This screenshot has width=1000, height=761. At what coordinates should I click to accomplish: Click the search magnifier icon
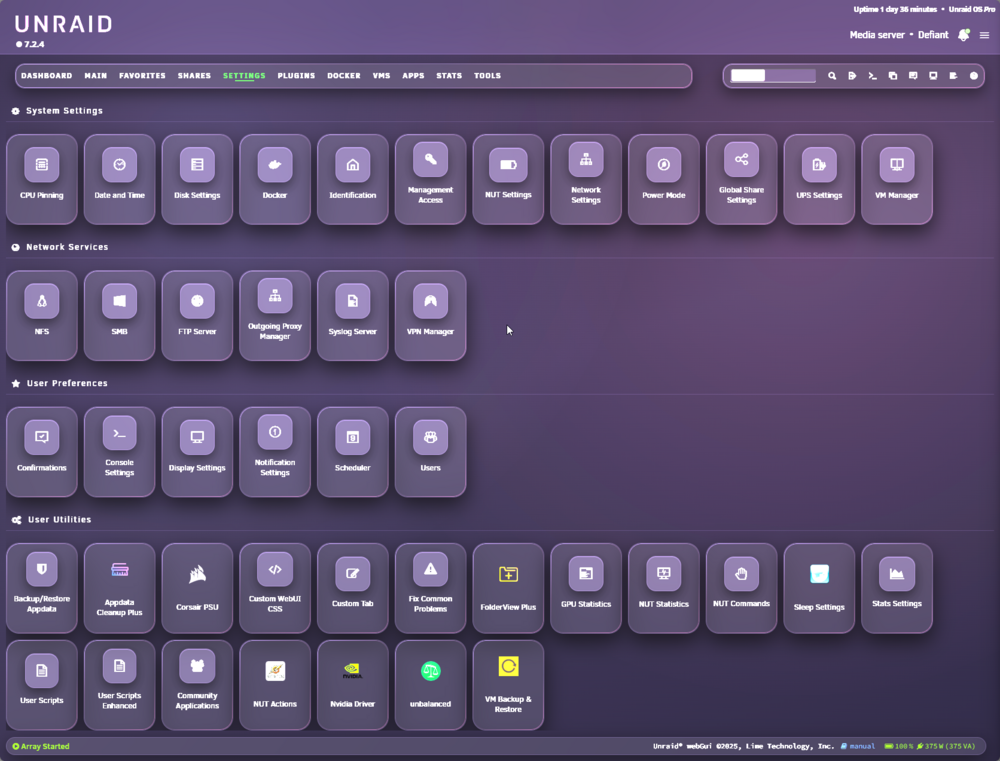[x=832, y=76]
